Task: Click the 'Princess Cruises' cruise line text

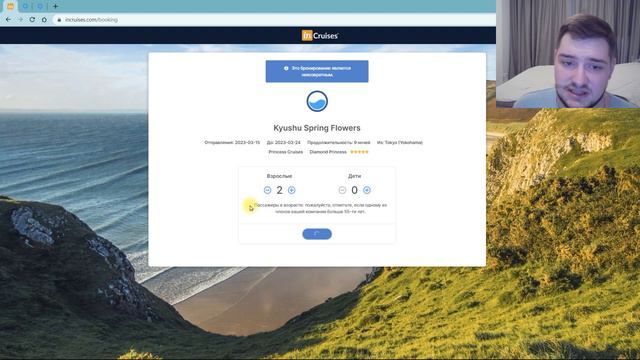Action: coord(286,152)
